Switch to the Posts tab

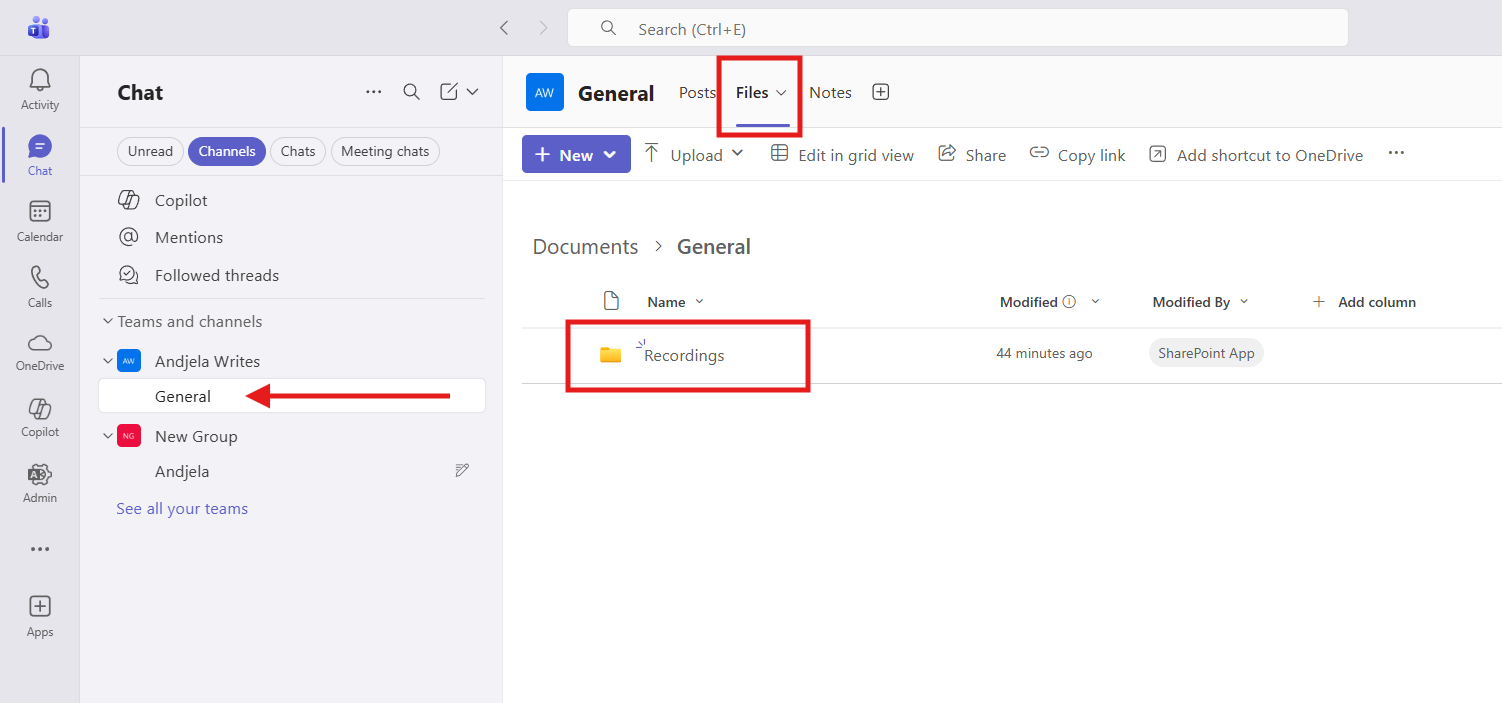point(697,93)
